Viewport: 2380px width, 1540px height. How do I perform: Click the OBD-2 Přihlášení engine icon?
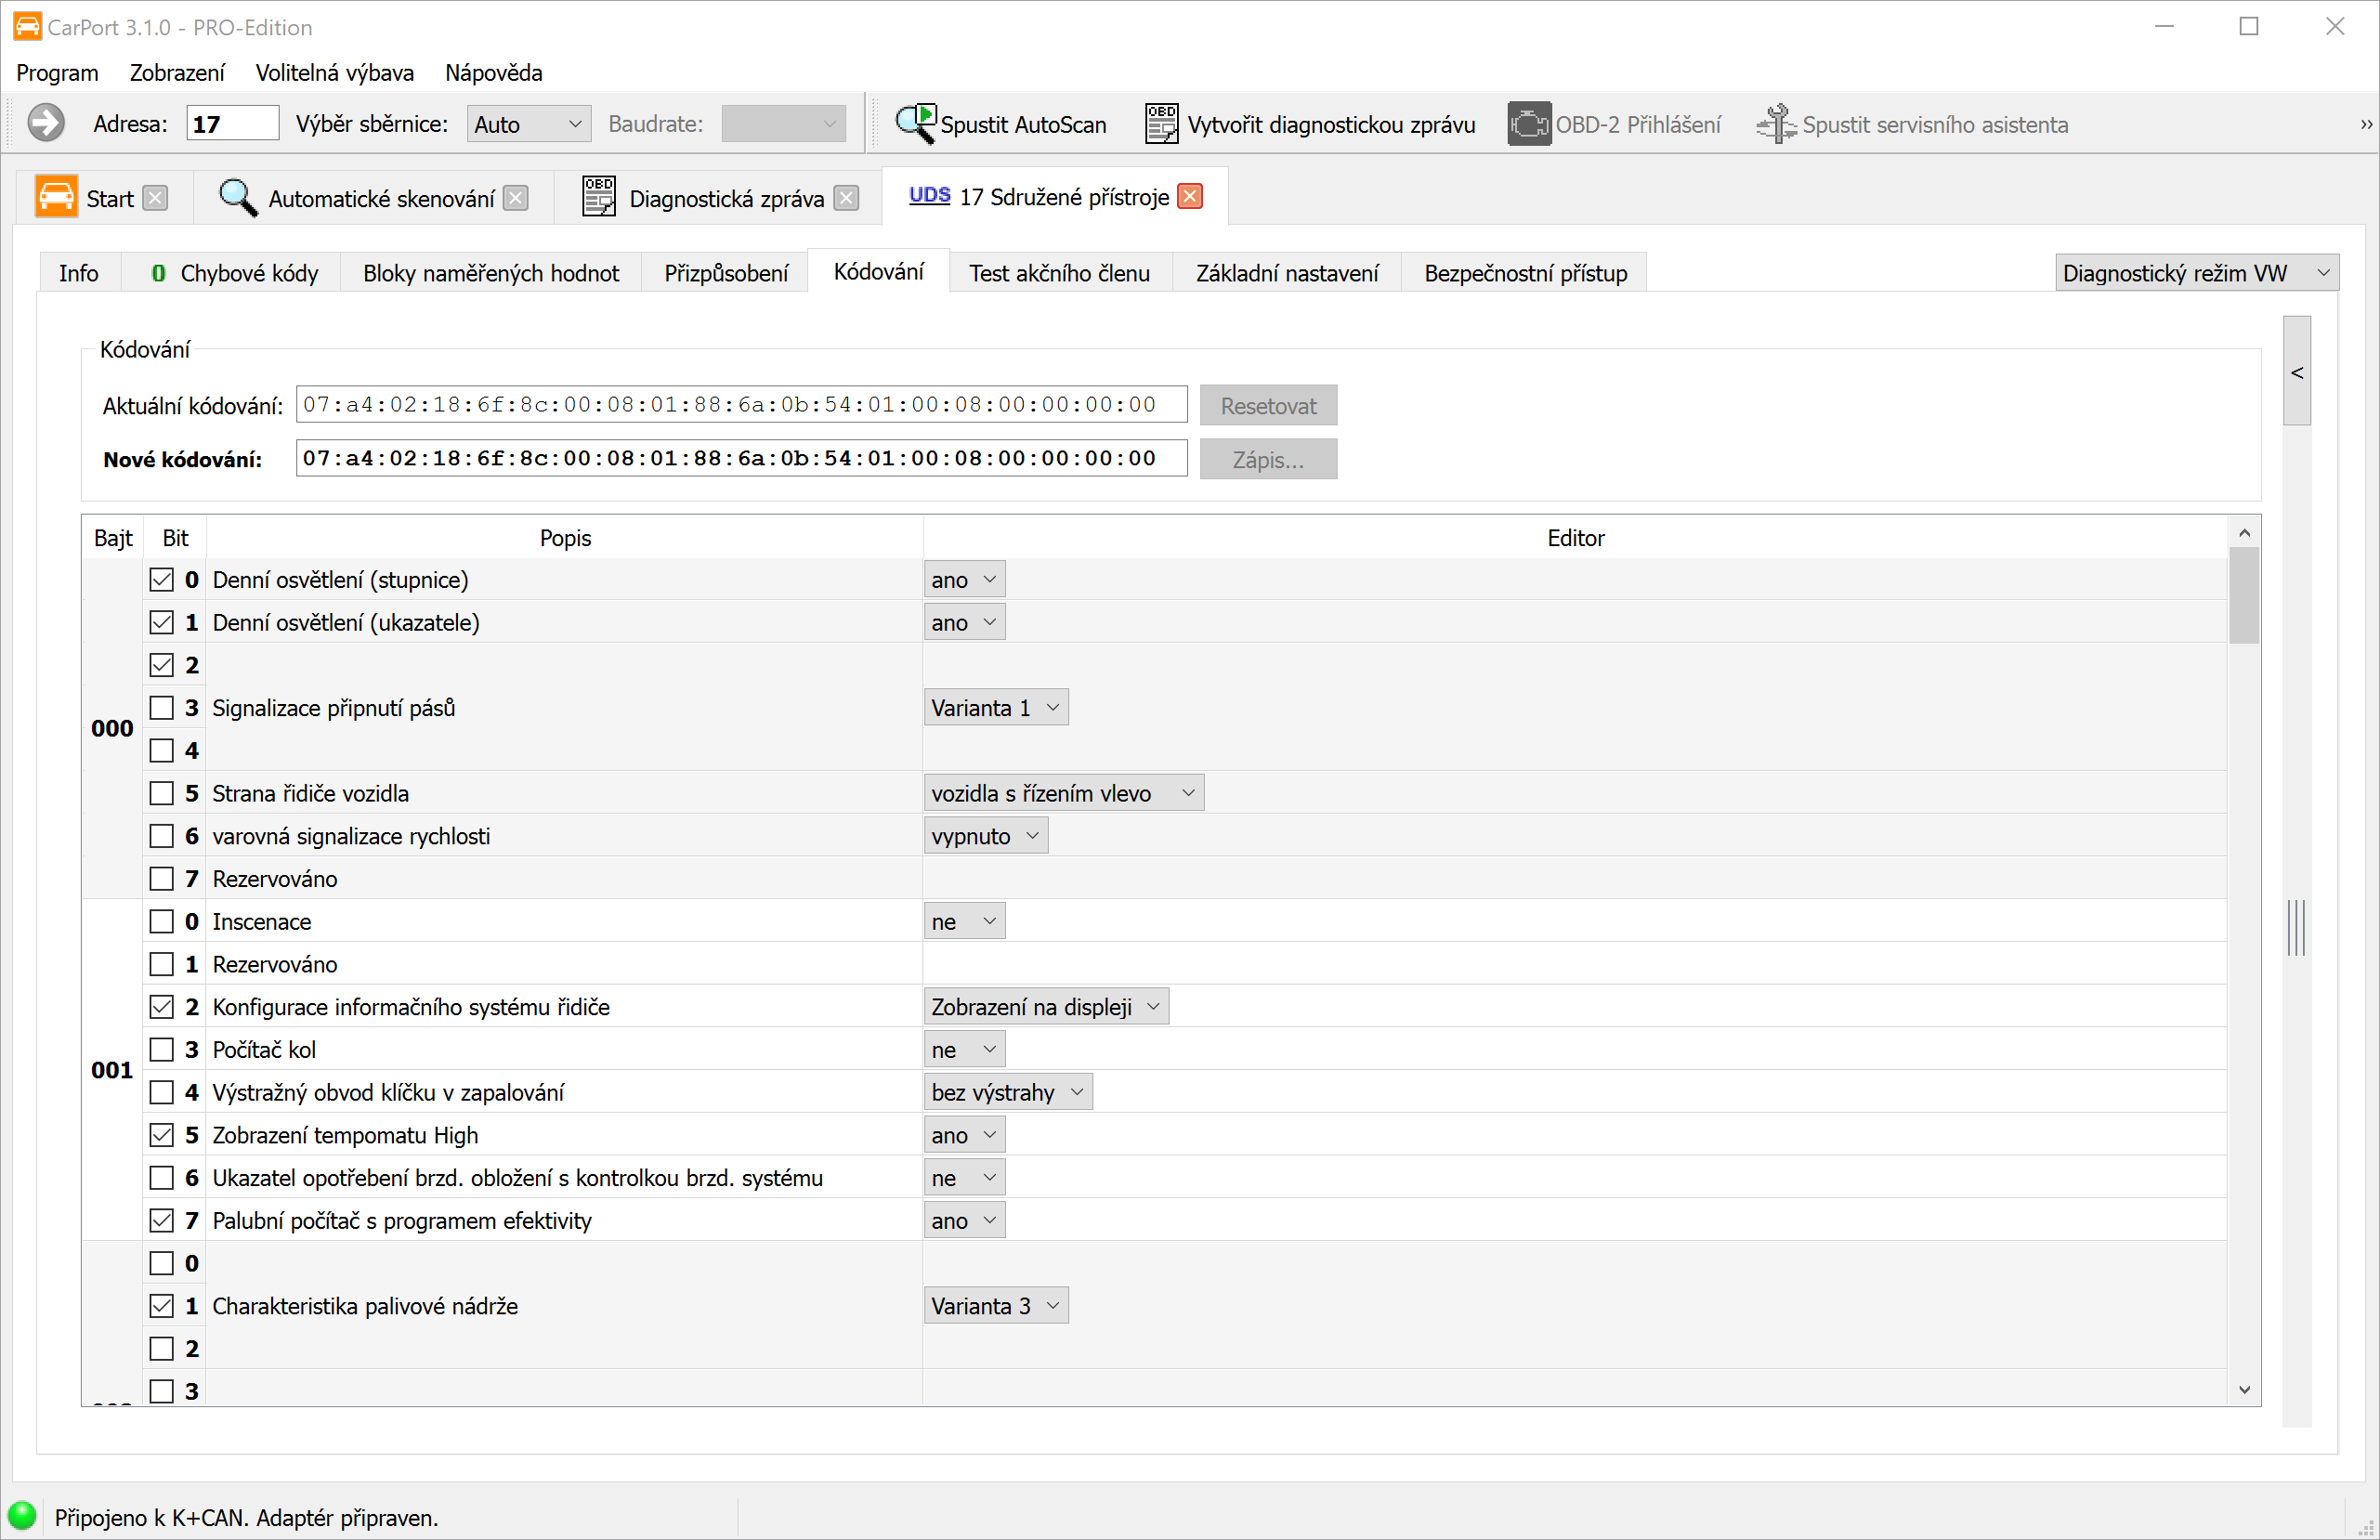pyautogui.click(x=1529, y=124)
